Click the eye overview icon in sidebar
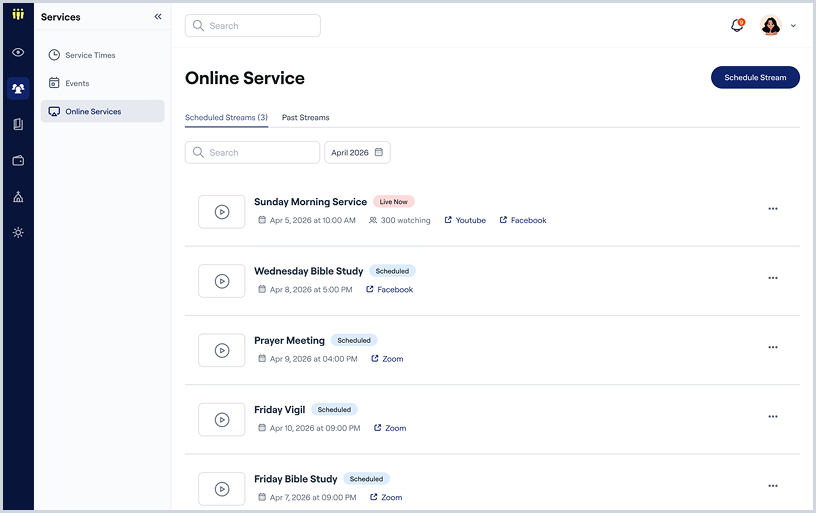This screenshot has width=816, height=513. [18, 52]
